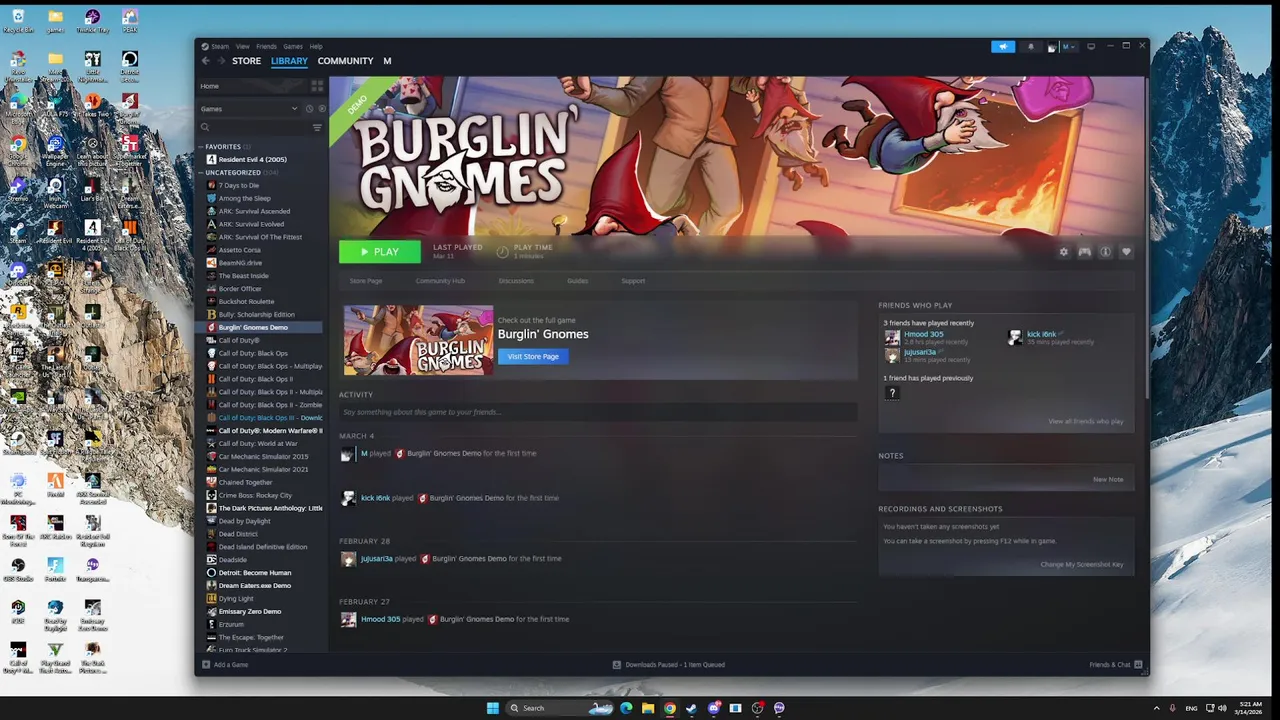The image size is (1280, 720).
Task: Open the Steam menu
Action: [219, 46]
